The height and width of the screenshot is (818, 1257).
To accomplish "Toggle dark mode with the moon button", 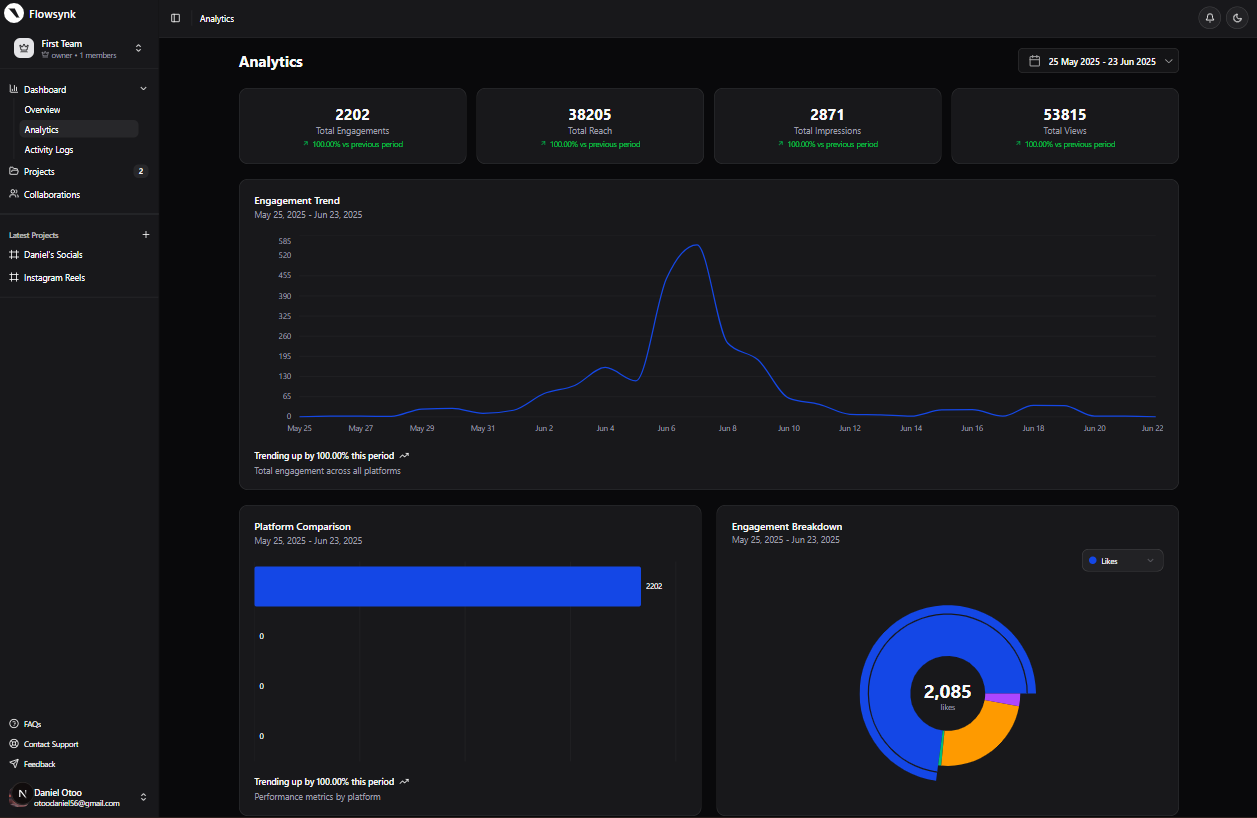I will pyautogui.click(x=1238, y=17).
